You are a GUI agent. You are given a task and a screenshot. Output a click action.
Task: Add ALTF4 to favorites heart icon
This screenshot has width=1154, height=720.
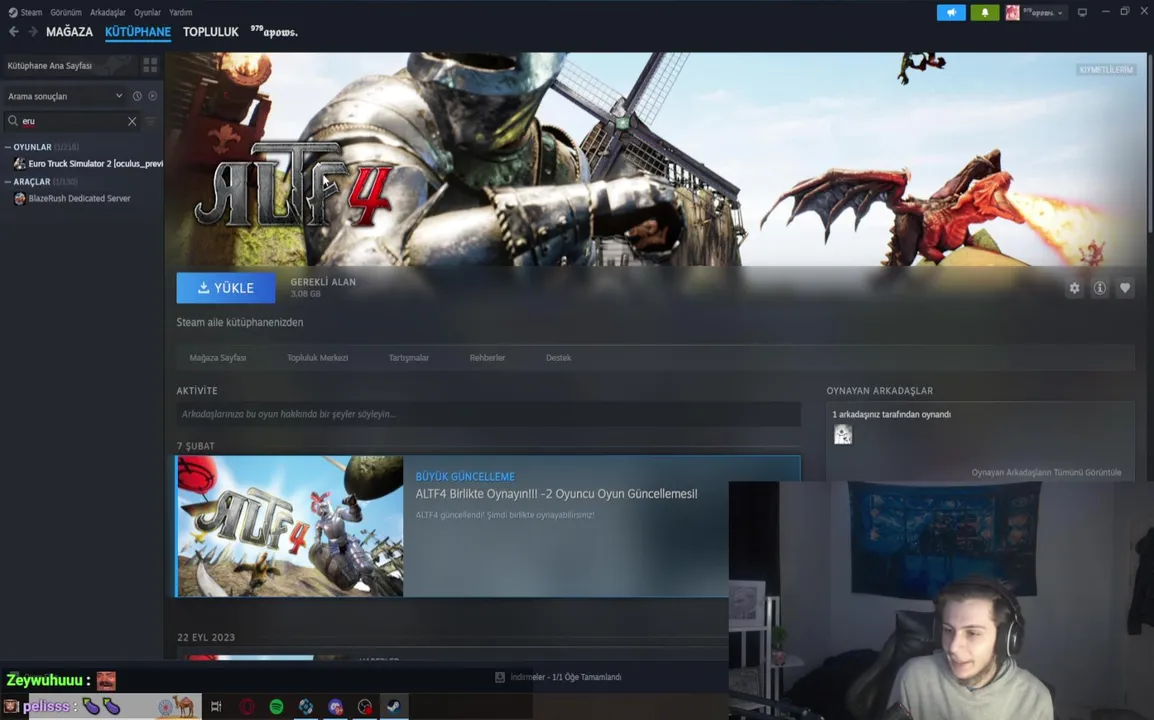point(1125,289)
